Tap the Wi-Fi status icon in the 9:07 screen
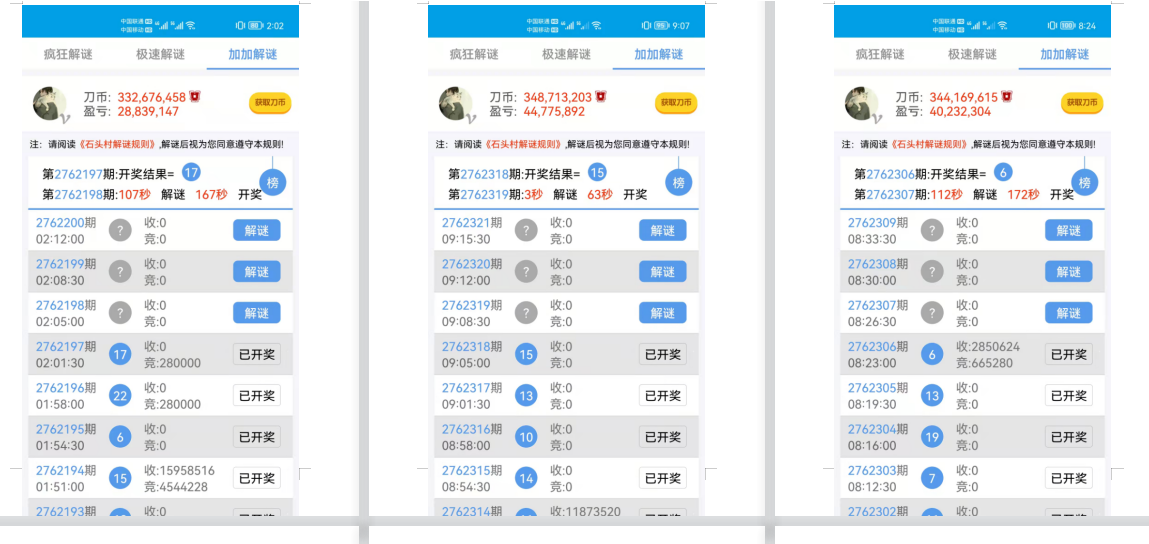This screenshot has width=1149, height=544. (x=596, y=25)
